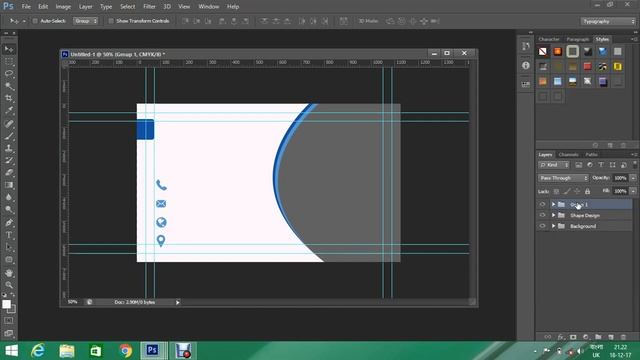Select the History Brush tool

pyautogui.click(x=9, y=160)
